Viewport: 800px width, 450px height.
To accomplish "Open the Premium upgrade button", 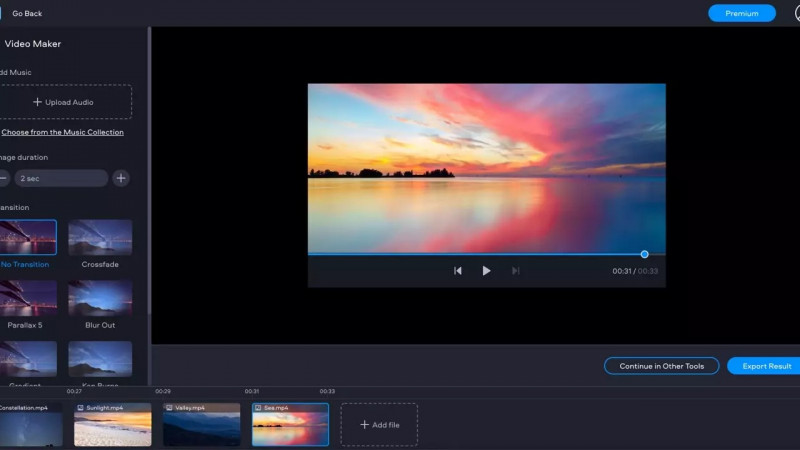I will point(742,13).
